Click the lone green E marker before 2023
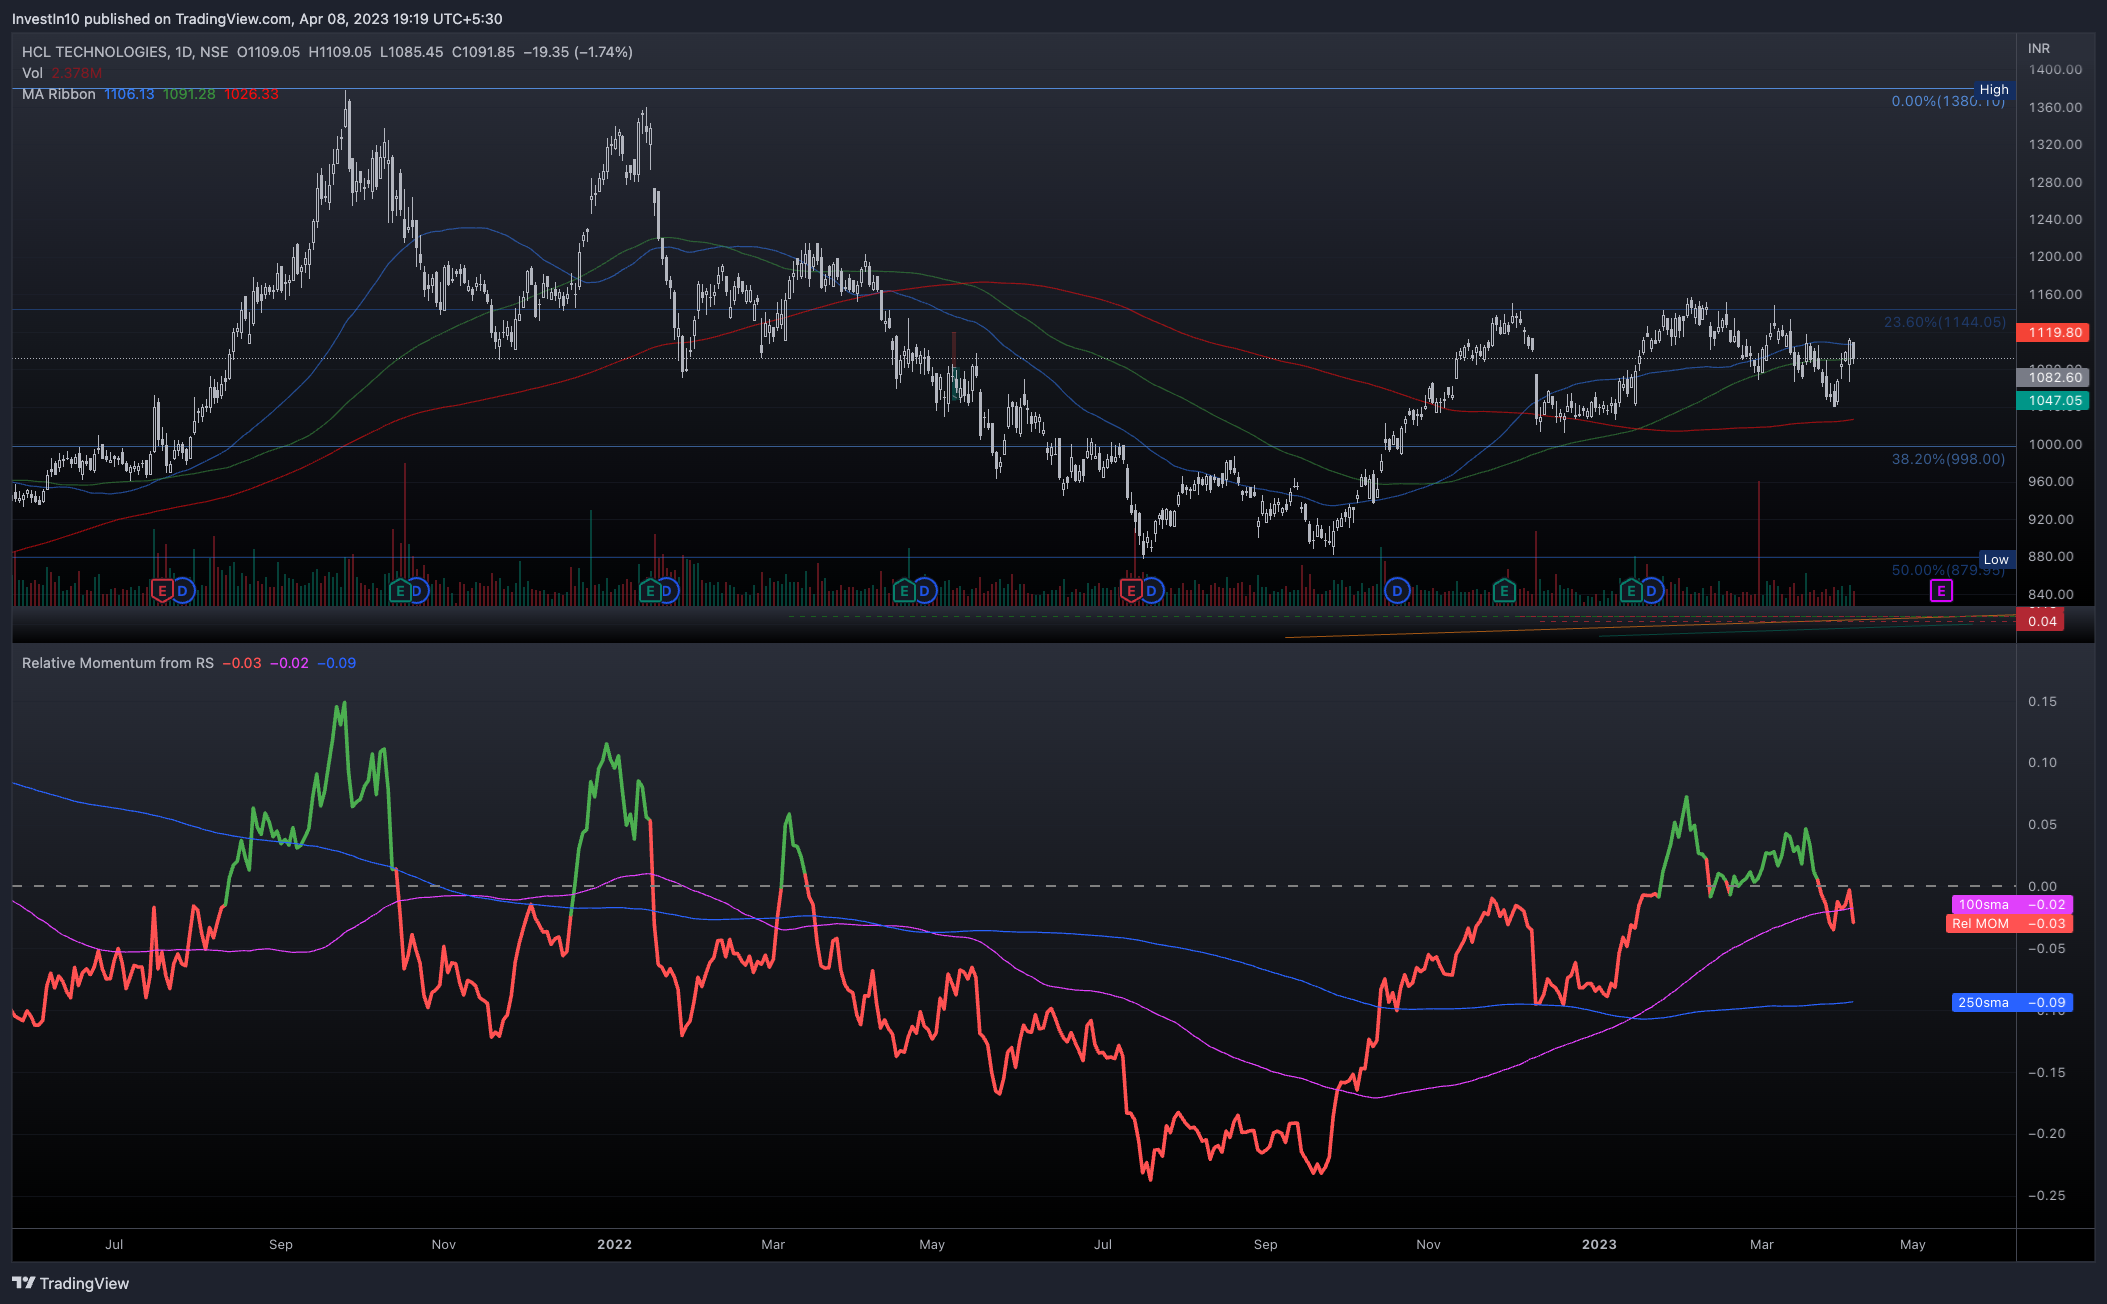 click(x=1504, y=591)
